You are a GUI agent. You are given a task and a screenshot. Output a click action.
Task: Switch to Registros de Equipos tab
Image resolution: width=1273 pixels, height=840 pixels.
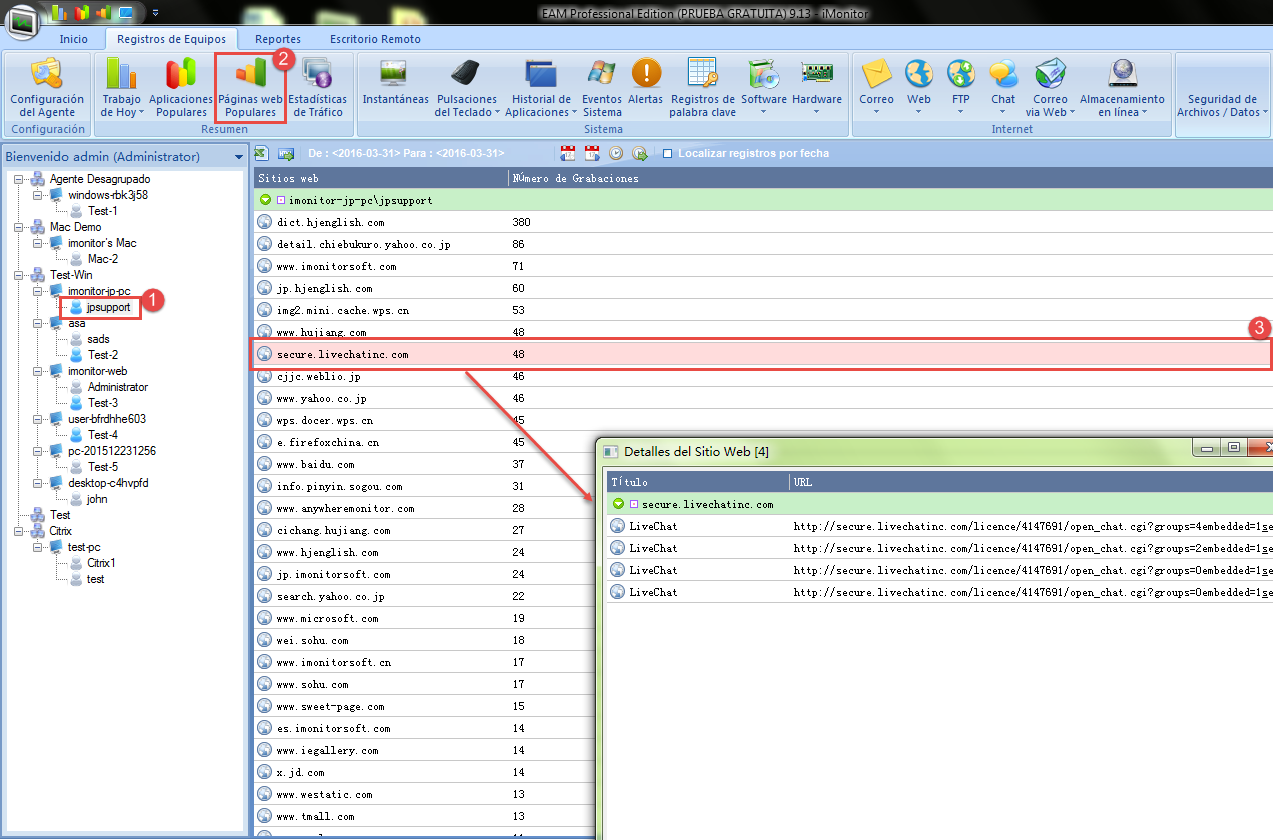pos(171,39)
